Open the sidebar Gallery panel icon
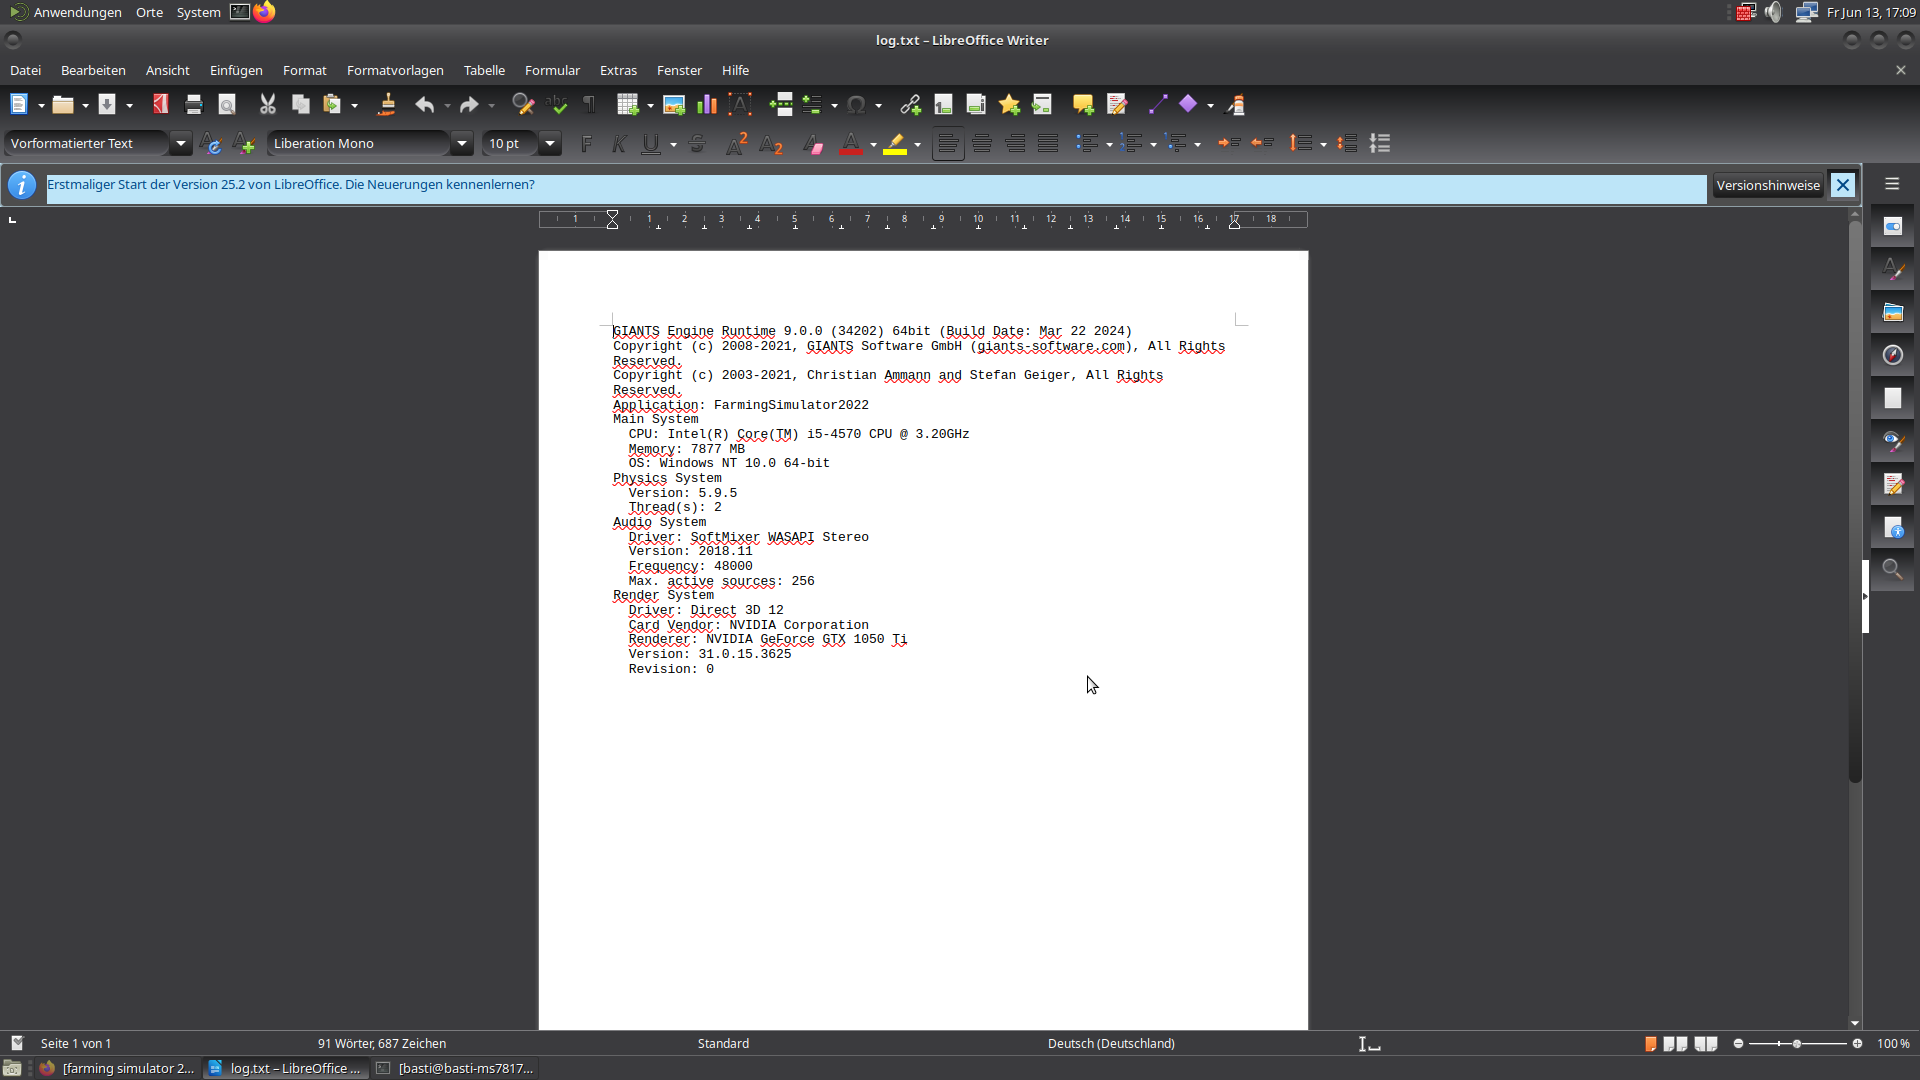Viewport: 1920px width, 1080px height. (x=1892, y=312)
